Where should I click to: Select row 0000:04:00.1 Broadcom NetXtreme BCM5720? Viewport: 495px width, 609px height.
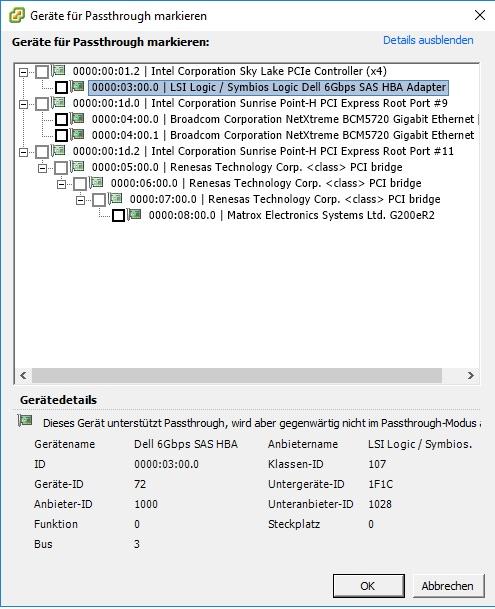point(283,135)
